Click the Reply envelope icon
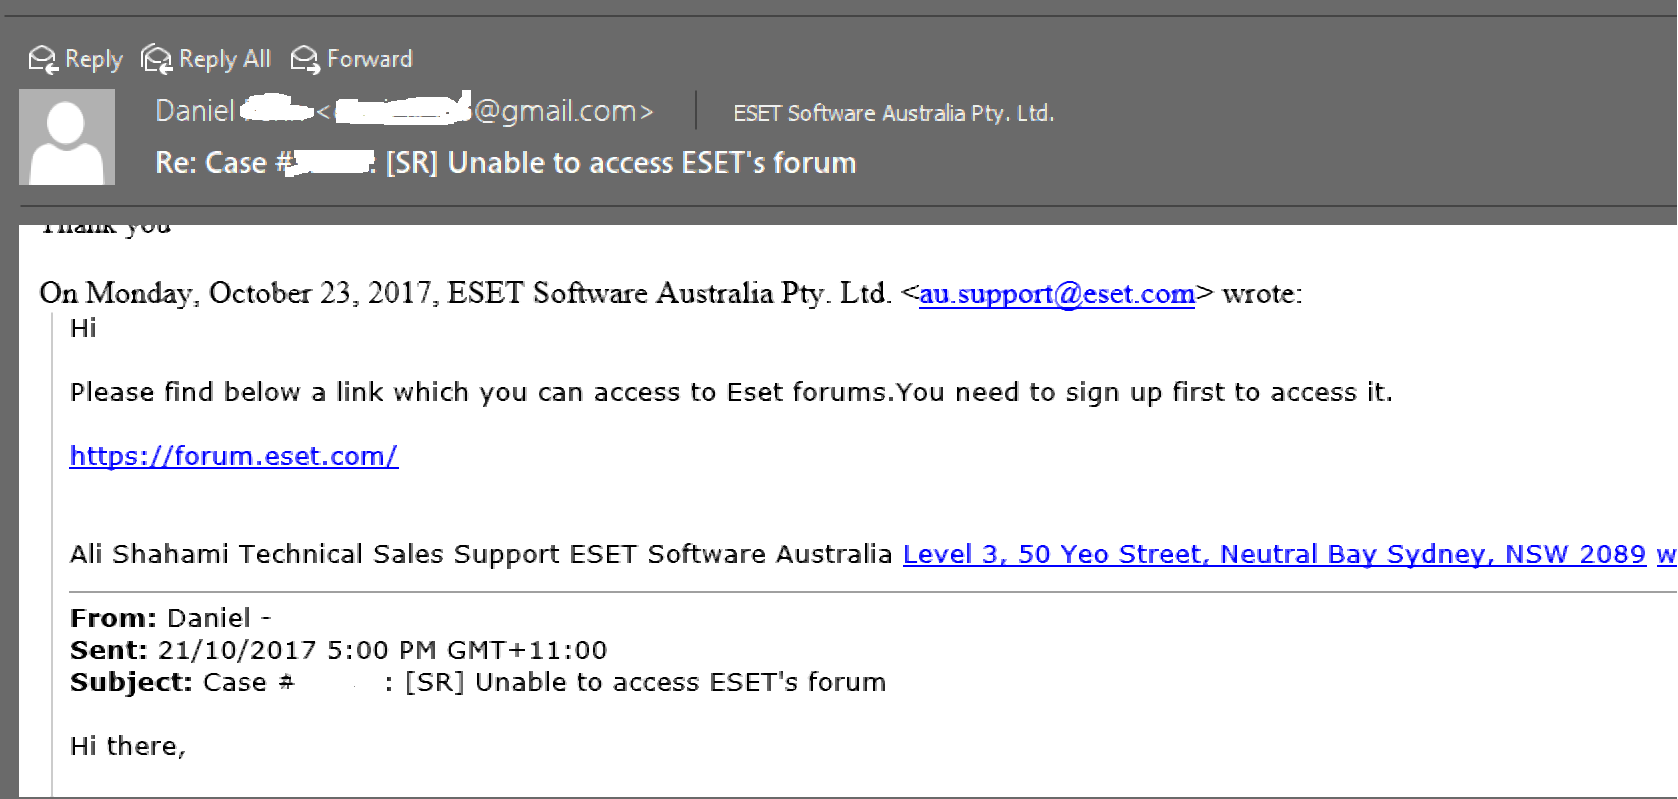 point(43,60)
